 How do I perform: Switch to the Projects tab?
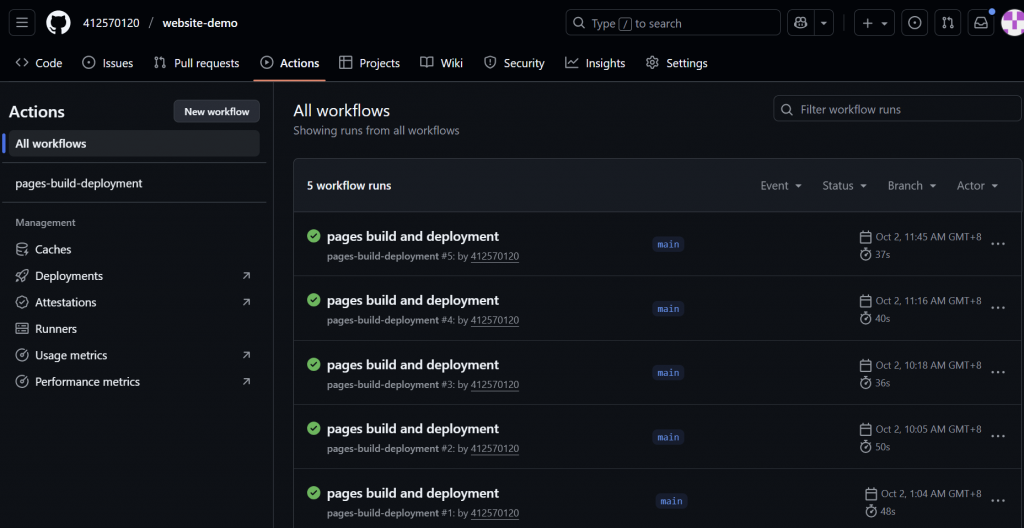370,63
